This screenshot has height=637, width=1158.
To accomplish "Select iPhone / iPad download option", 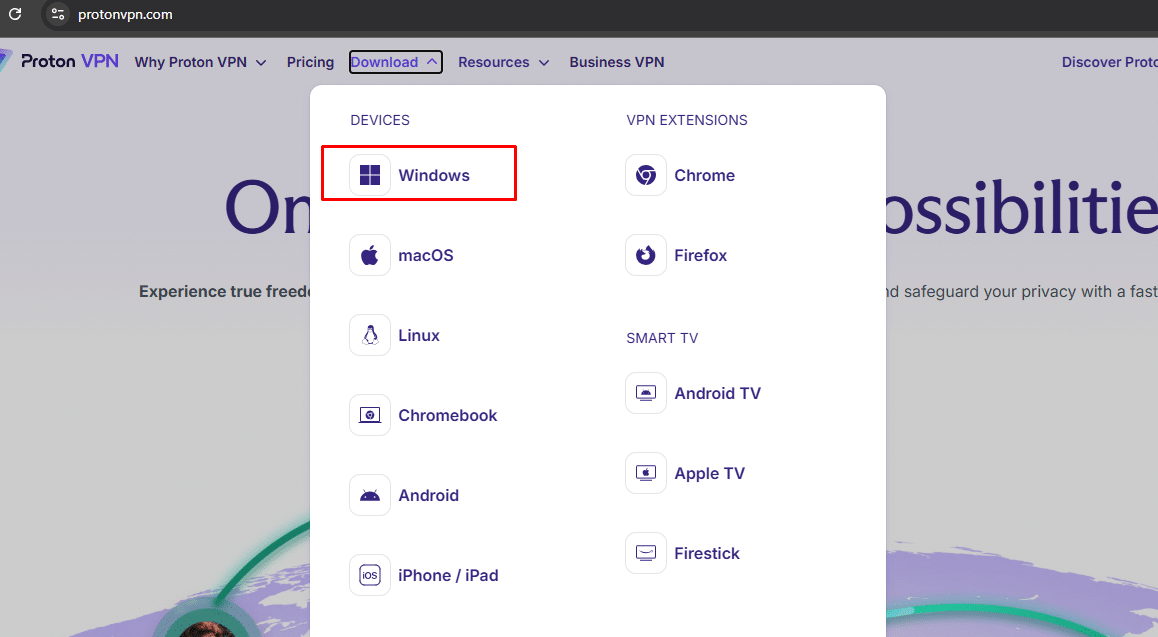I will 425,575.
